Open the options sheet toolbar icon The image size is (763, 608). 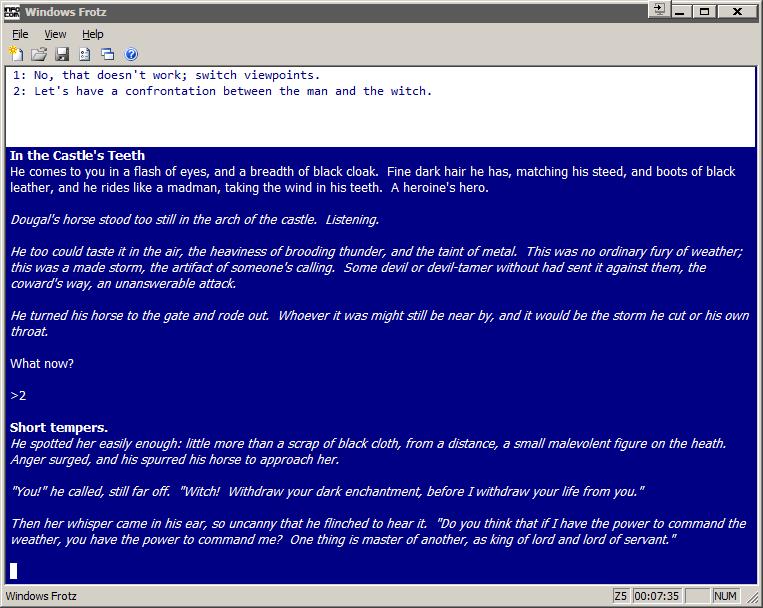[85, 54]
